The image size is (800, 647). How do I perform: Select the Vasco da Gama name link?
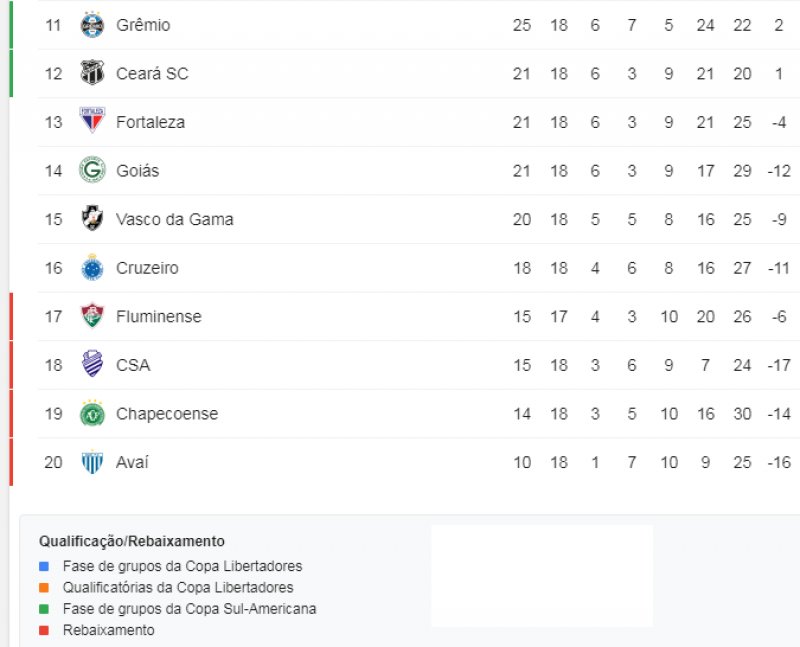click(x=174, y=219)
